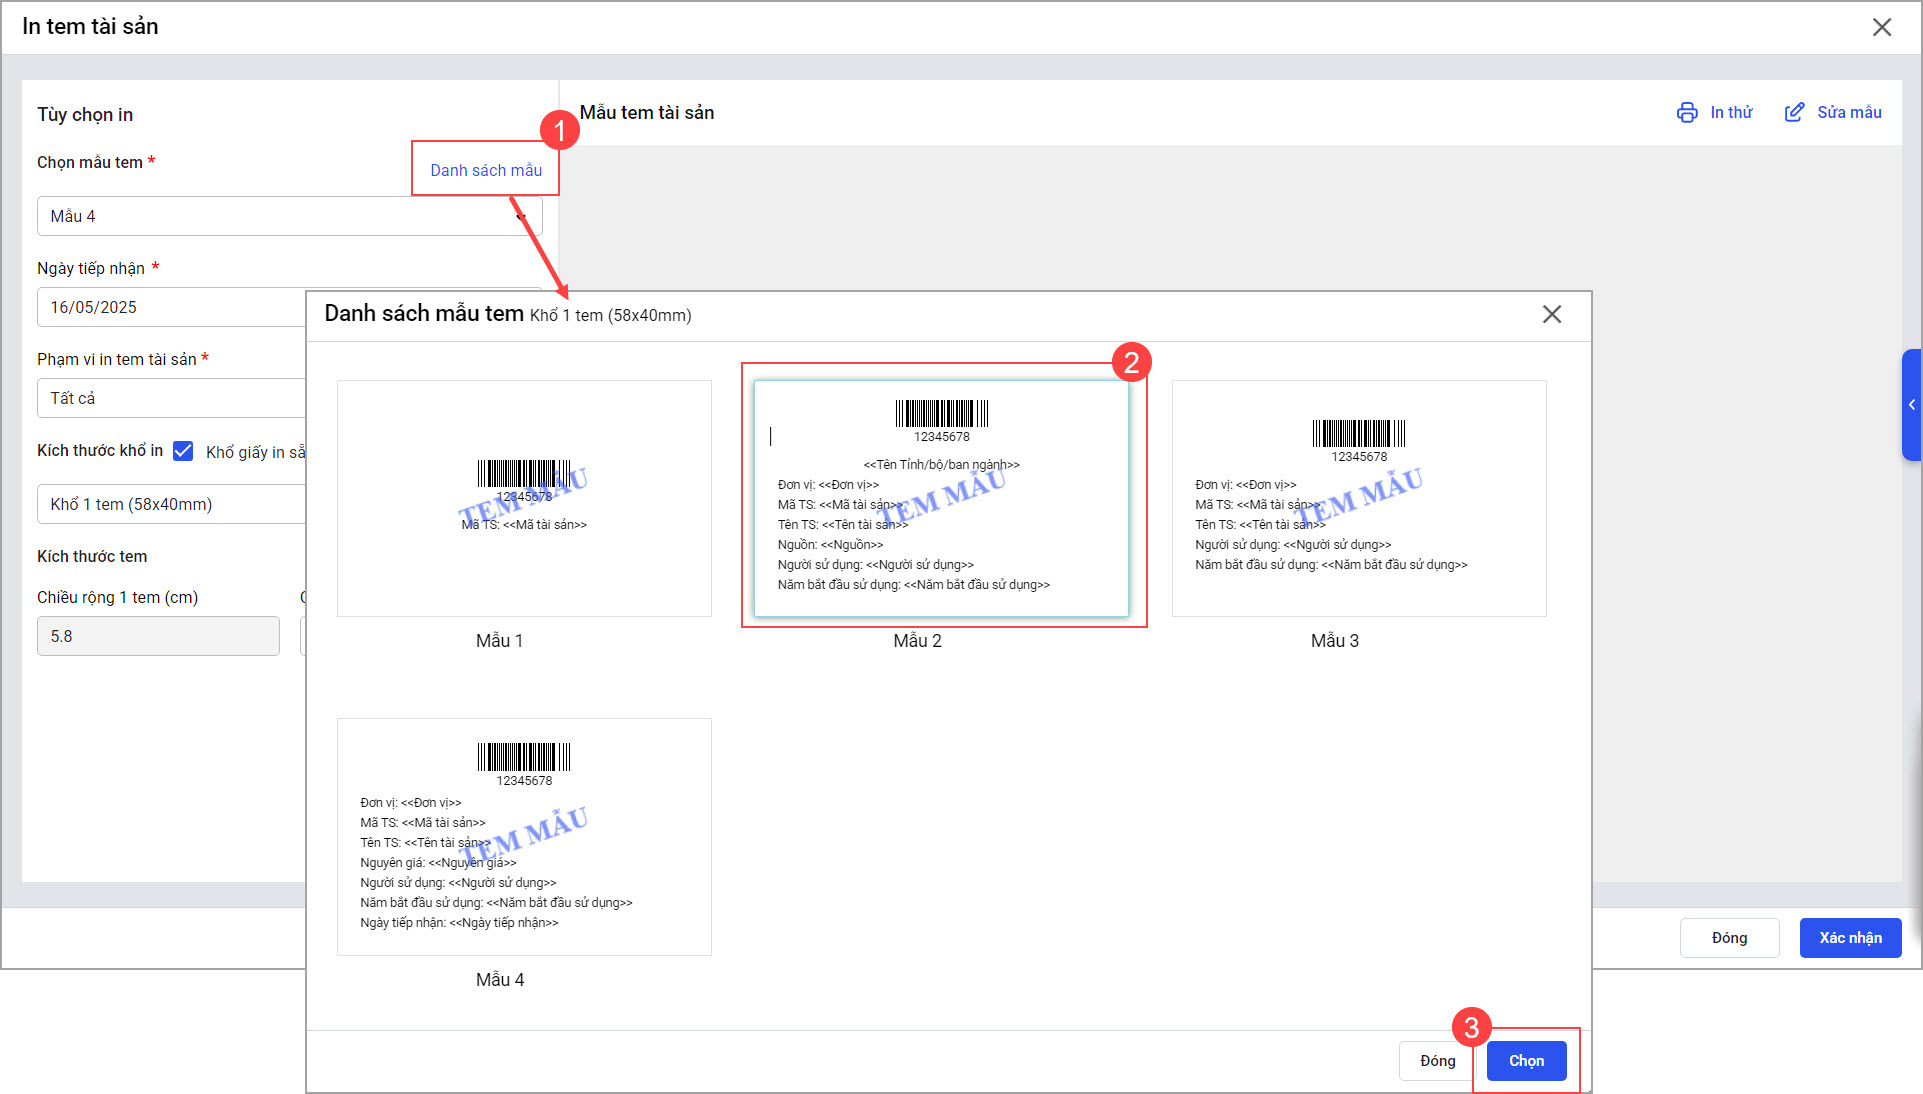The width and height of the screenshot is (1923, 1094).
Task: Select the Mẫu 4 template thumbnail
Action: point(524,836)
